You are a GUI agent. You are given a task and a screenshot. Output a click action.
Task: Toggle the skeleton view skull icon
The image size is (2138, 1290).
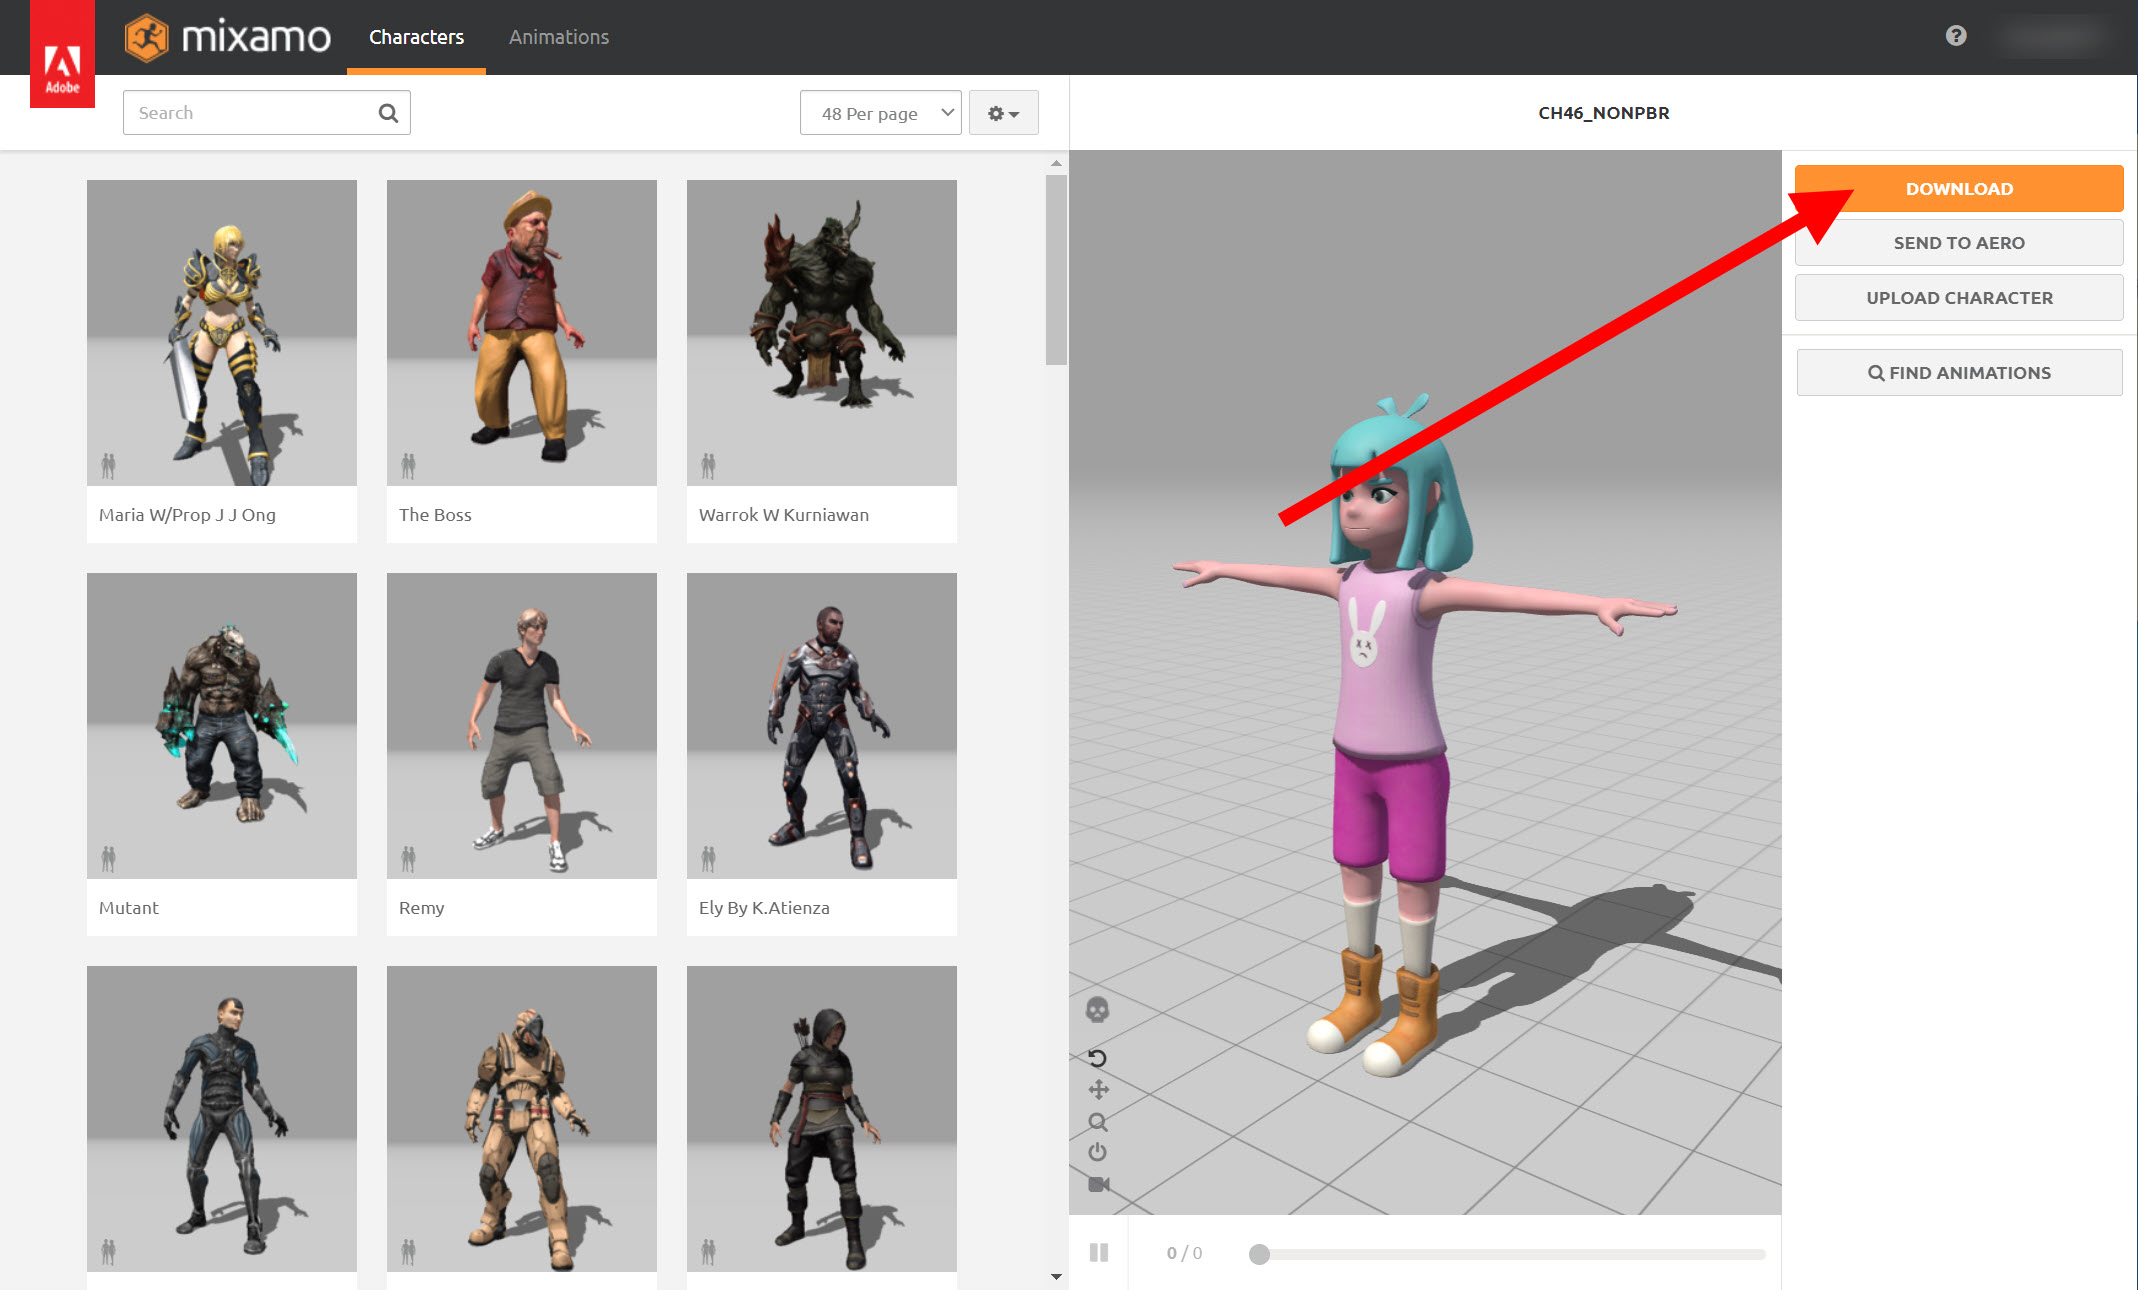[x=1097, y=1010]
